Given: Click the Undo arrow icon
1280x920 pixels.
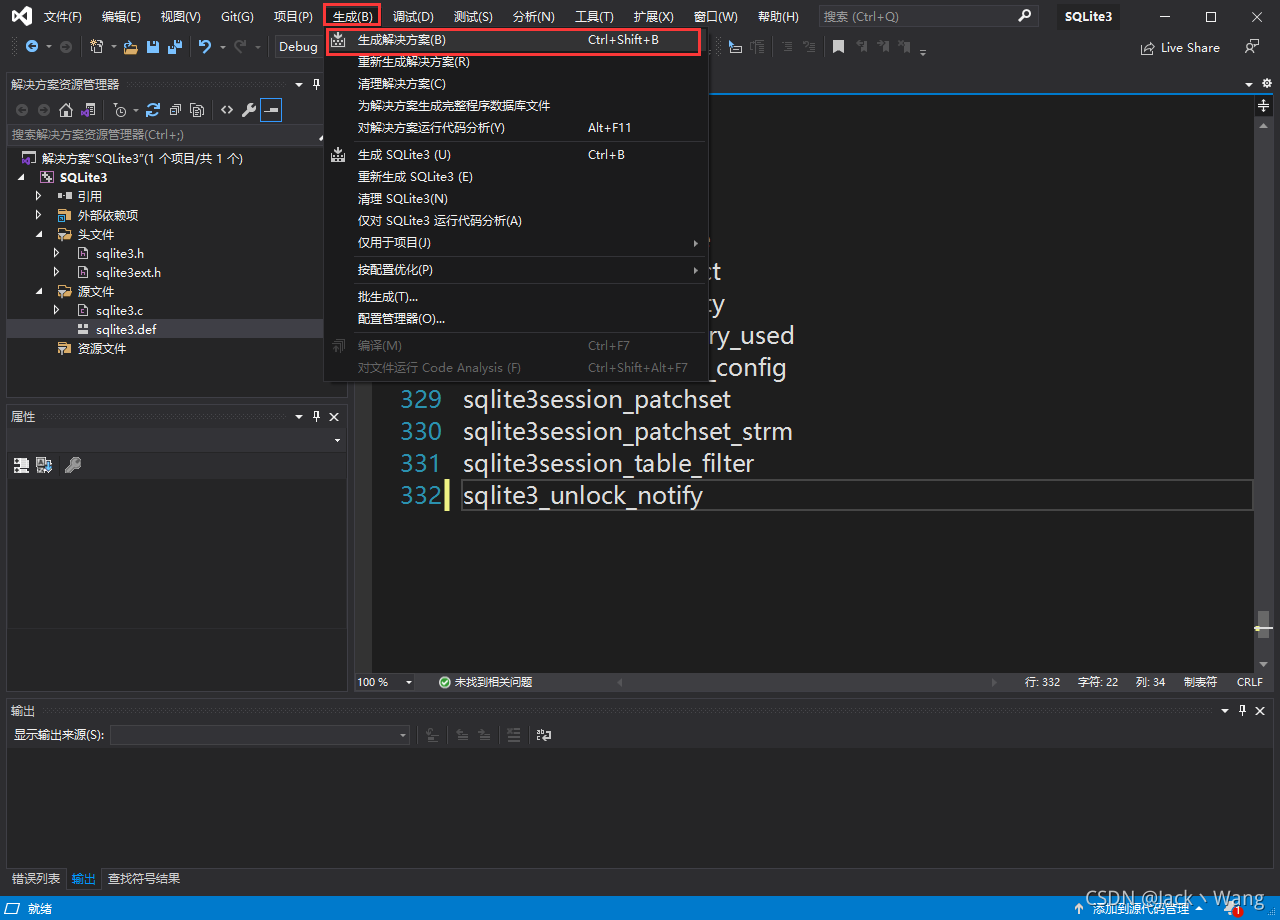Looking at the screenshot, I should point(205,47).
